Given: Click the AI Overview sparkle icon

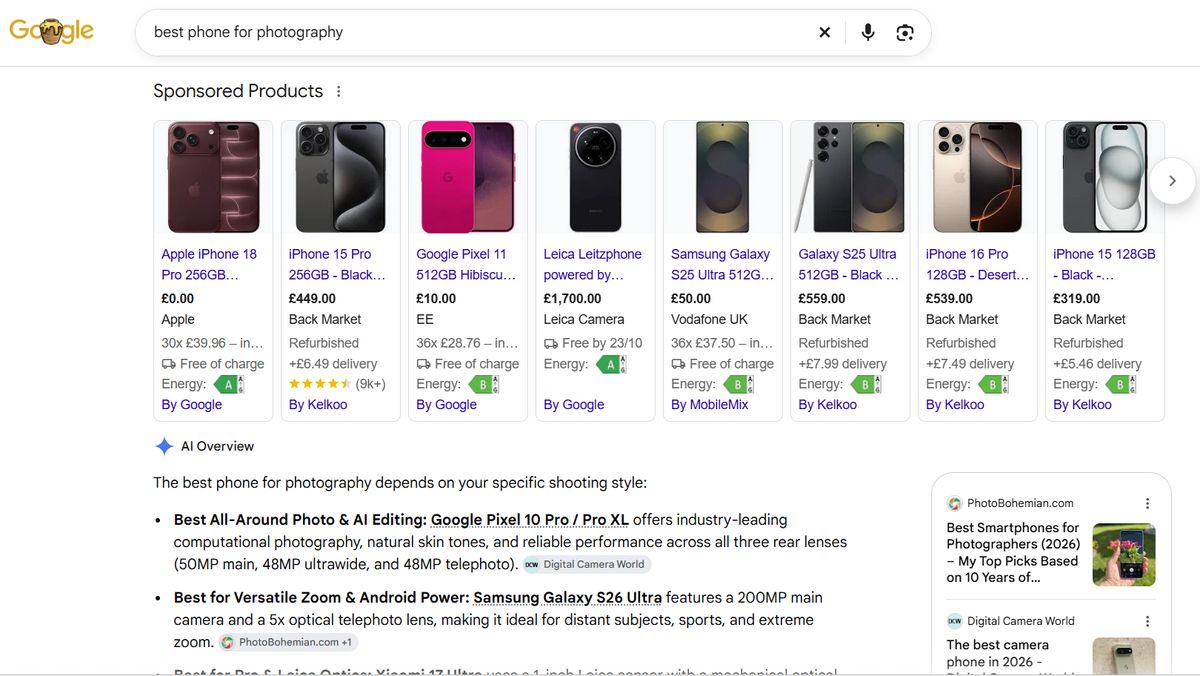Looking at the screenshot, I should click(164, 446).
